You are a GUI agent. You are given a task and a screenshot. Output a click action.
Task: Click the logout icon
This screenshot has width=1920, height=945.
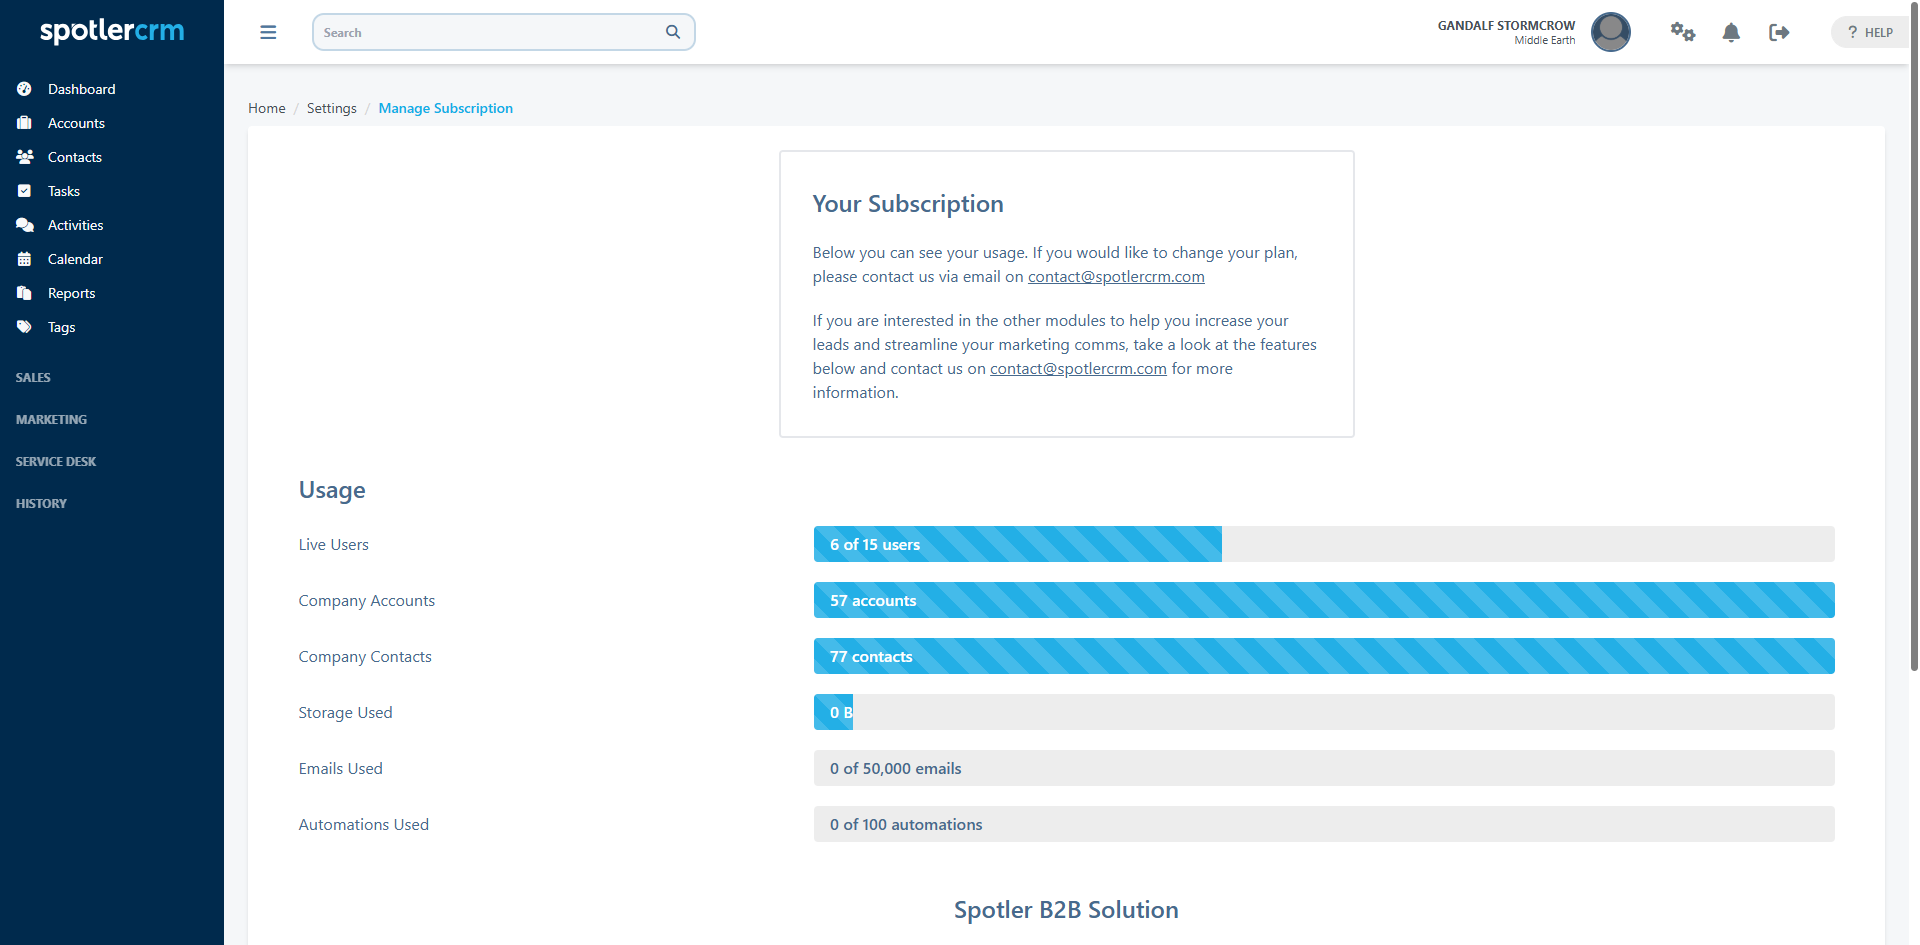[x=1779, y=32]
